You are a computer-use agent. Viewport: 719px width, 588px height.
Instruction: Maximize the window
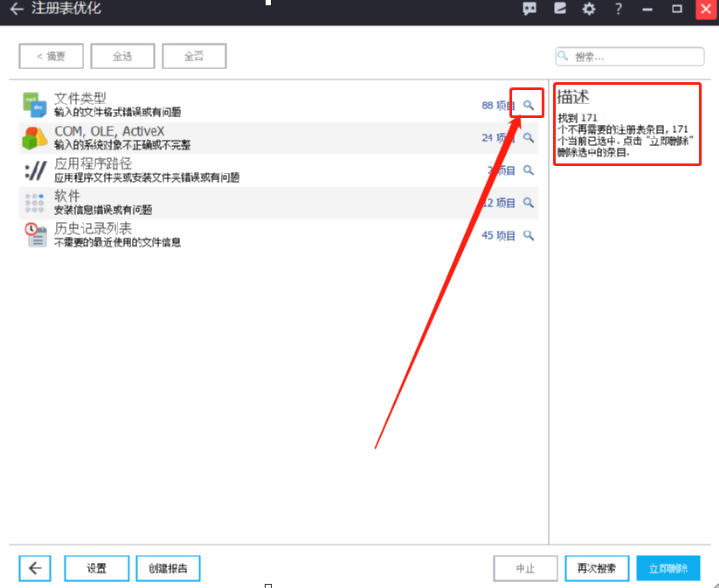pos(677,9)
